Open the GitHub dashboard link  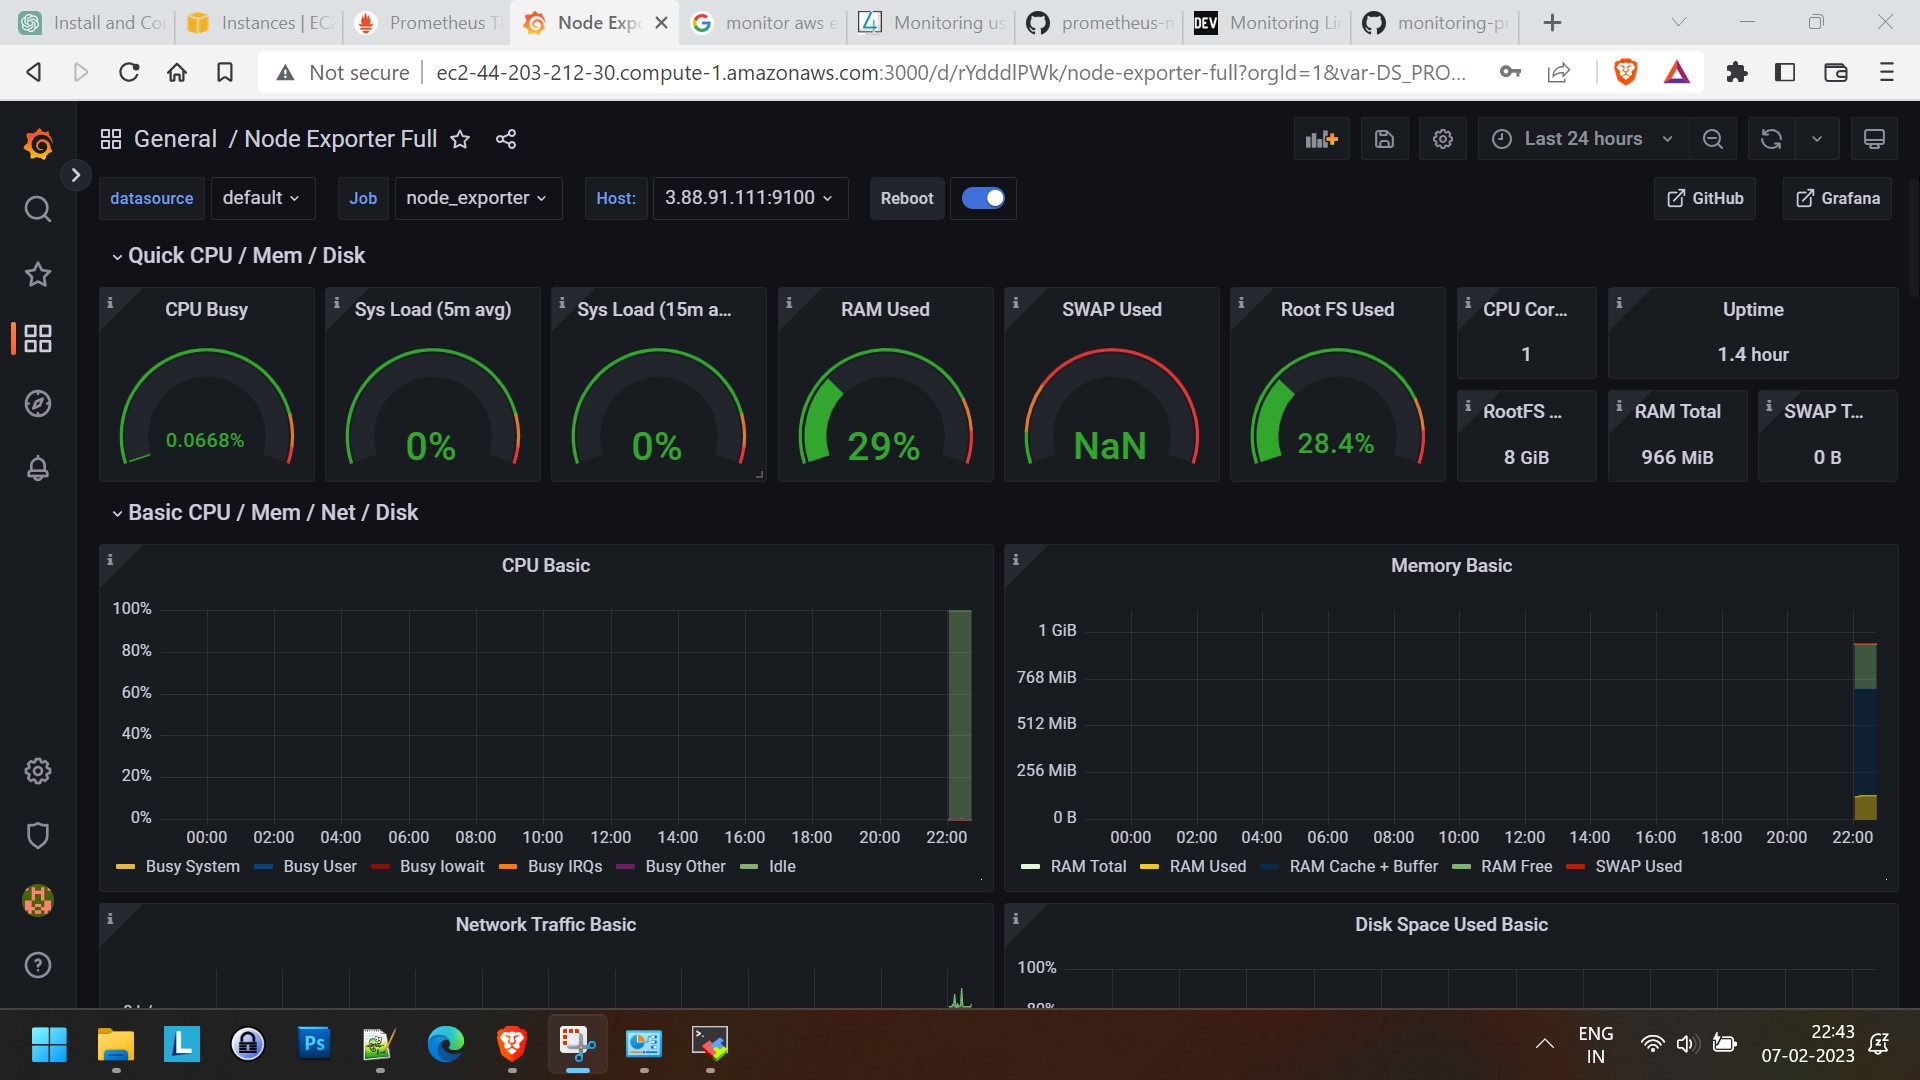(x=1705, y=198)
